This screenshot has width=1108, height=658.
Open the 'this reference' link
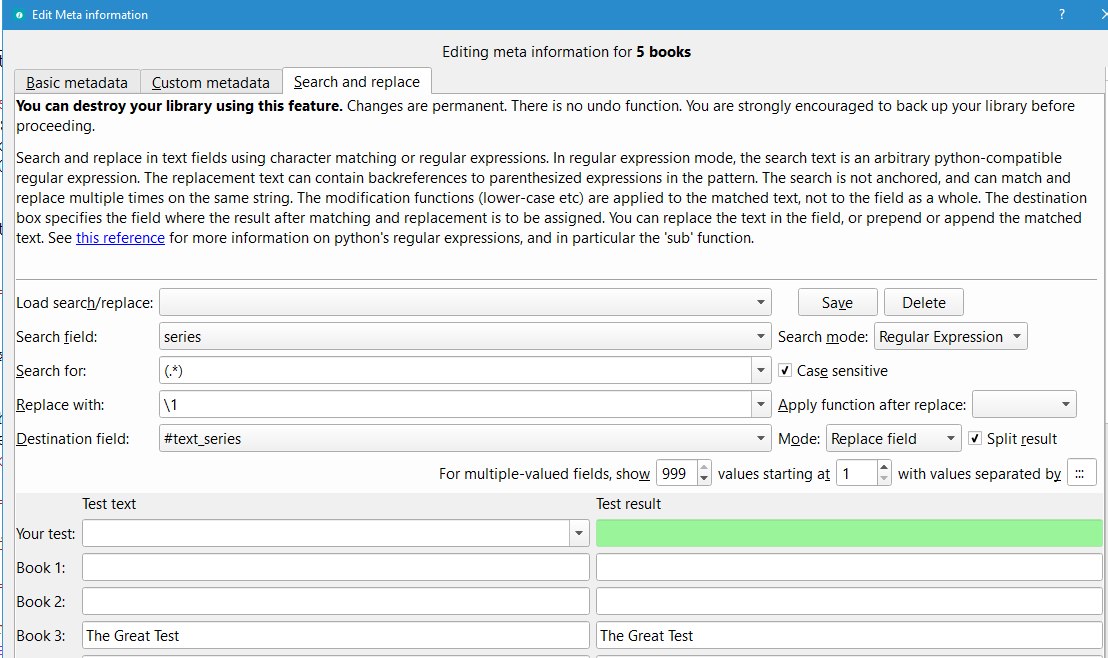120,238
